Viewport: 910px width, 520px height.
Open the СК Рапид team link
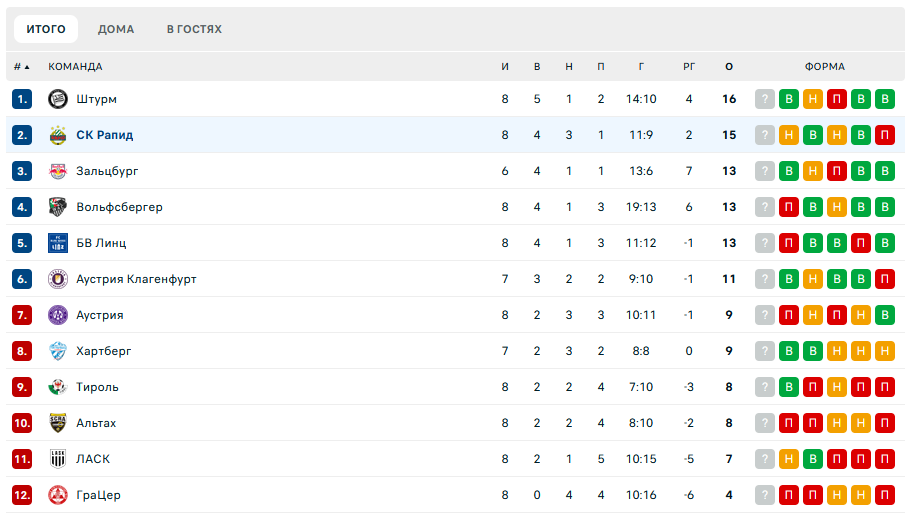(x=104, y=135)
